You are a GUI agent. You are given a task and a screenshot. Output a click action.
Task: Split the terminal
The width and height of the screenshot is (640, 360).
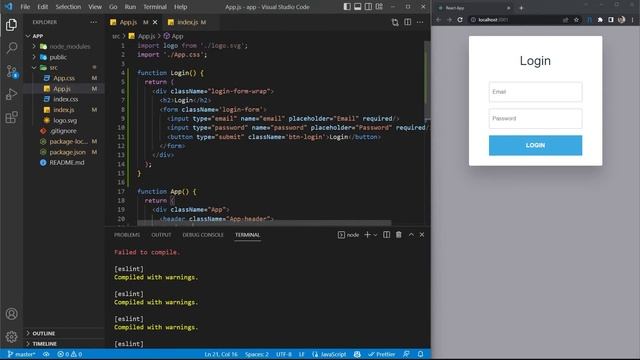pyautogui.click(x=387, y=235)
